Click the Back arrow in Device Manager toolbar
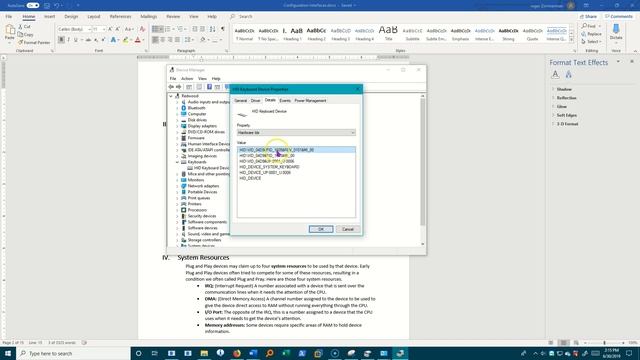The height and width of the screenshot is (360, 640). (171, 87)
